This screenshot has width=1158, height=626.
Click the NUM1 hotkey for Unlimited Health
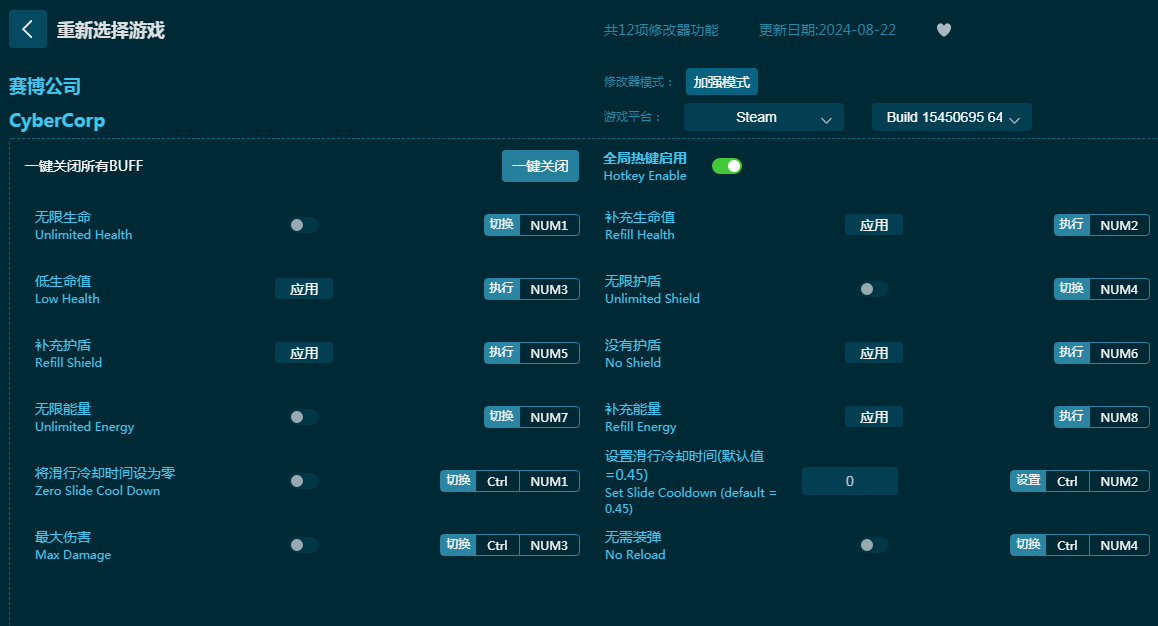coord(548,225)
